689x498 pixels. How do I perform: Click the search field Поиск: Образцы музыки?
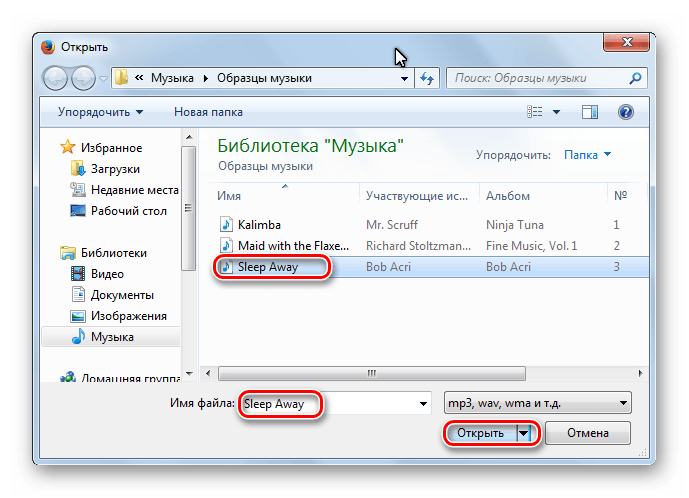pos(547,78)
